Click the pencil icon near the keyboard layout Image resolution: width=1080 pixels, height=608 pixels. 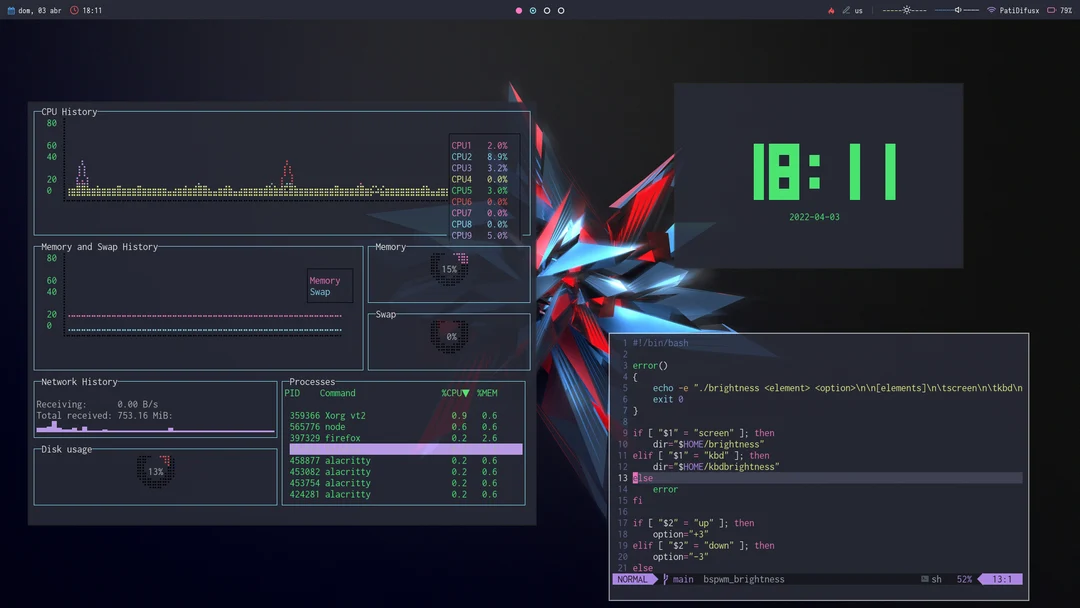click(x=846, y=10)
